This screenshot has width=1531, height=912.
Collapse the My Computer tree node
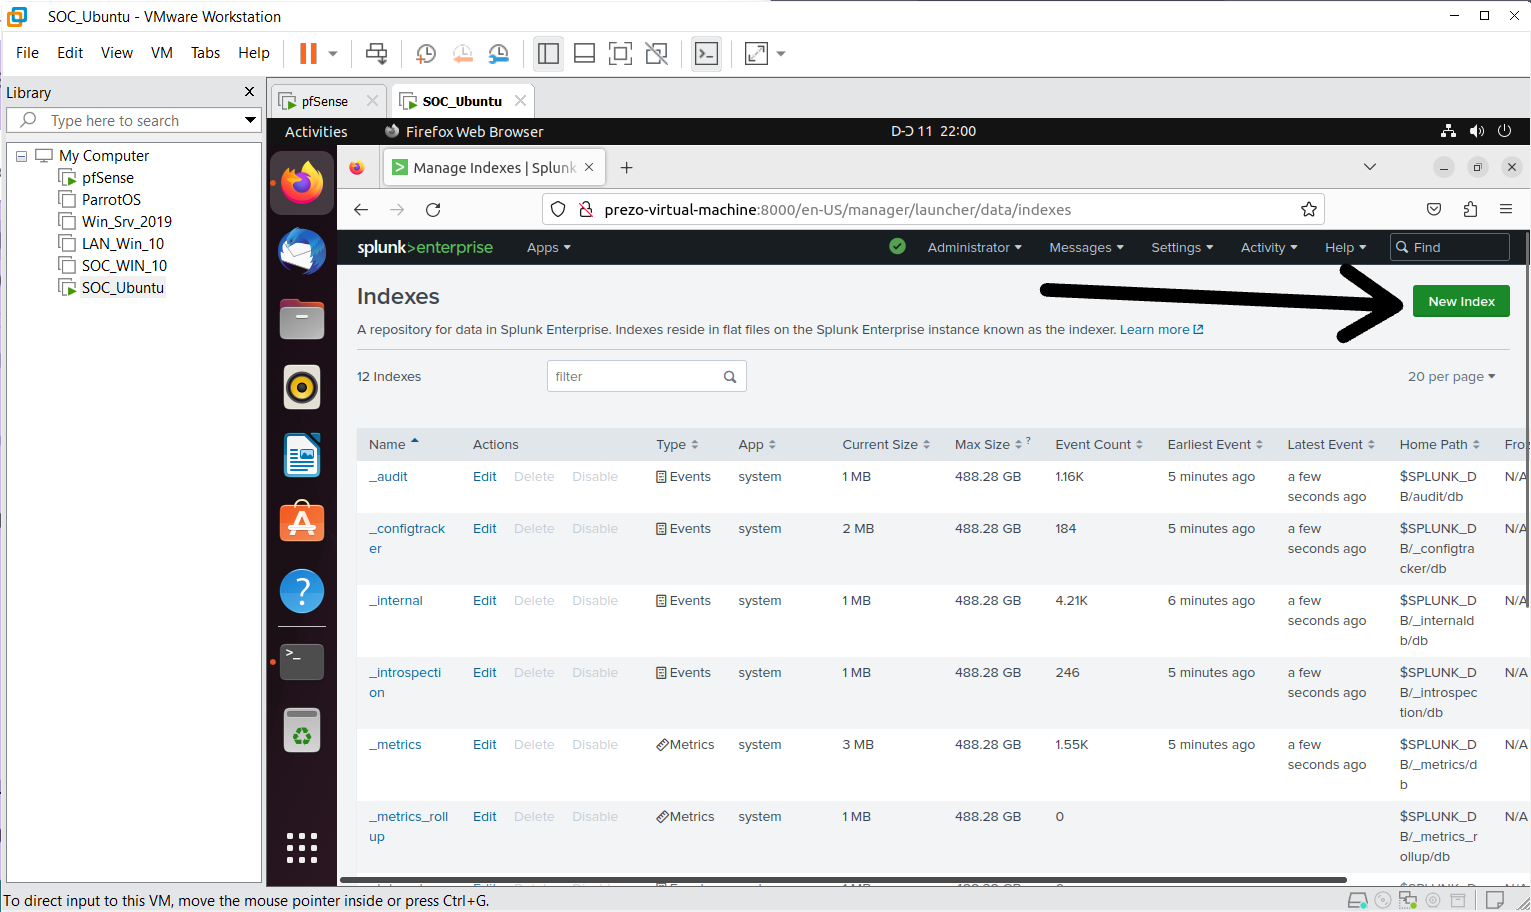coord(21,156)
